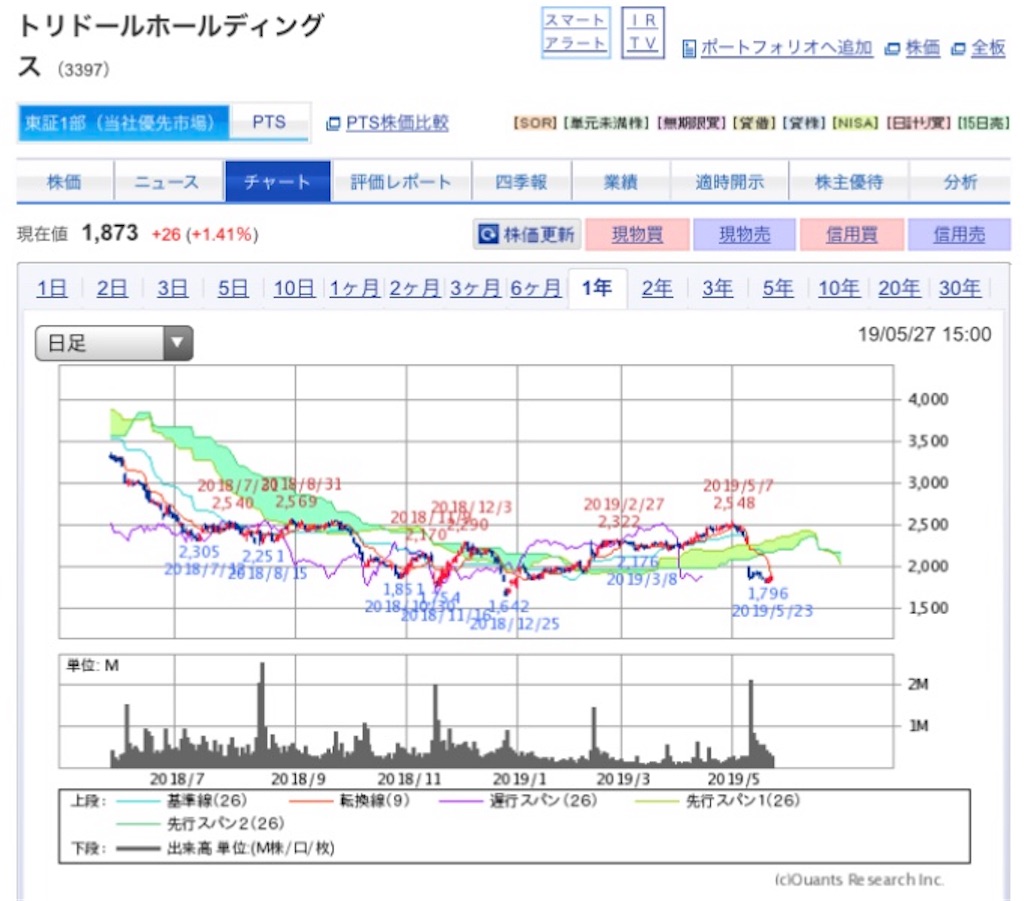Select the 20年 chart period

(x=899, y=288)
